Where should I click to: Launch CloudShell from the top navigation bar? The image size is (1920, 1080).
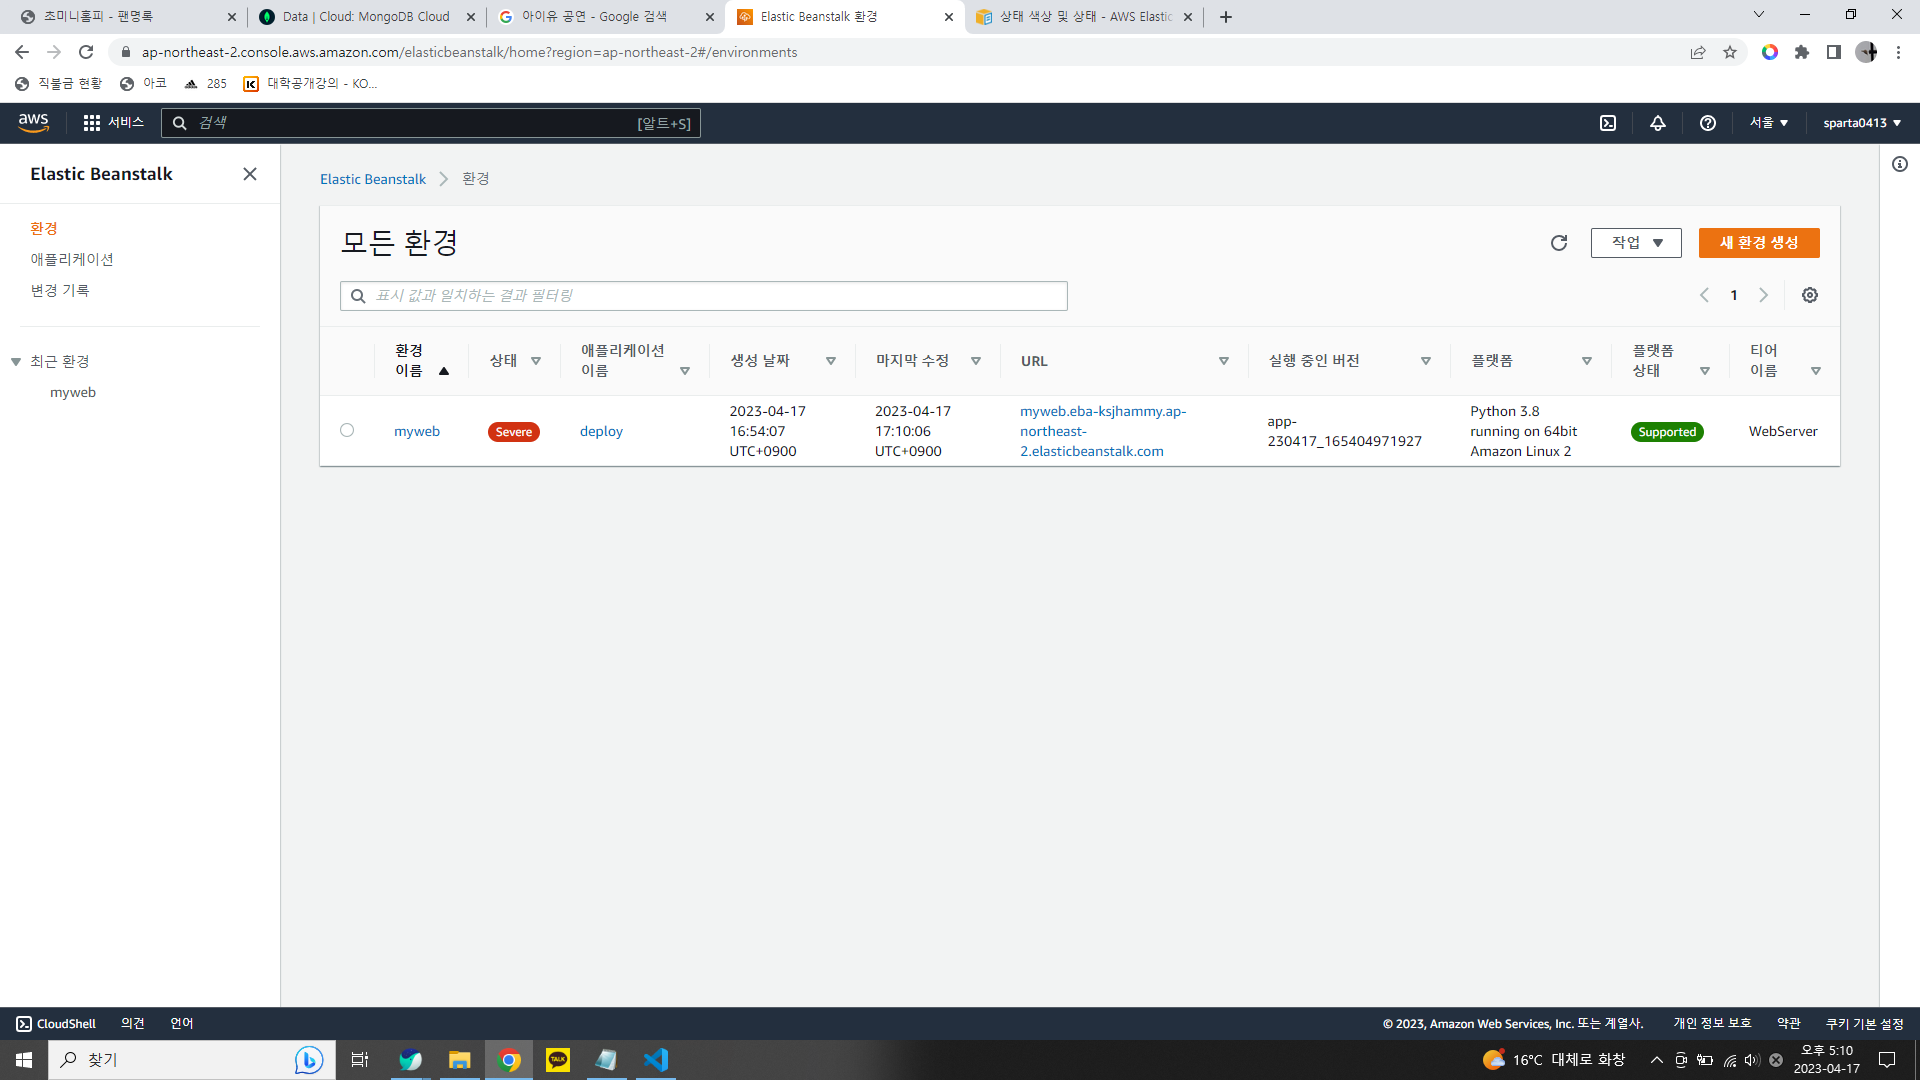coord(1607,123)
